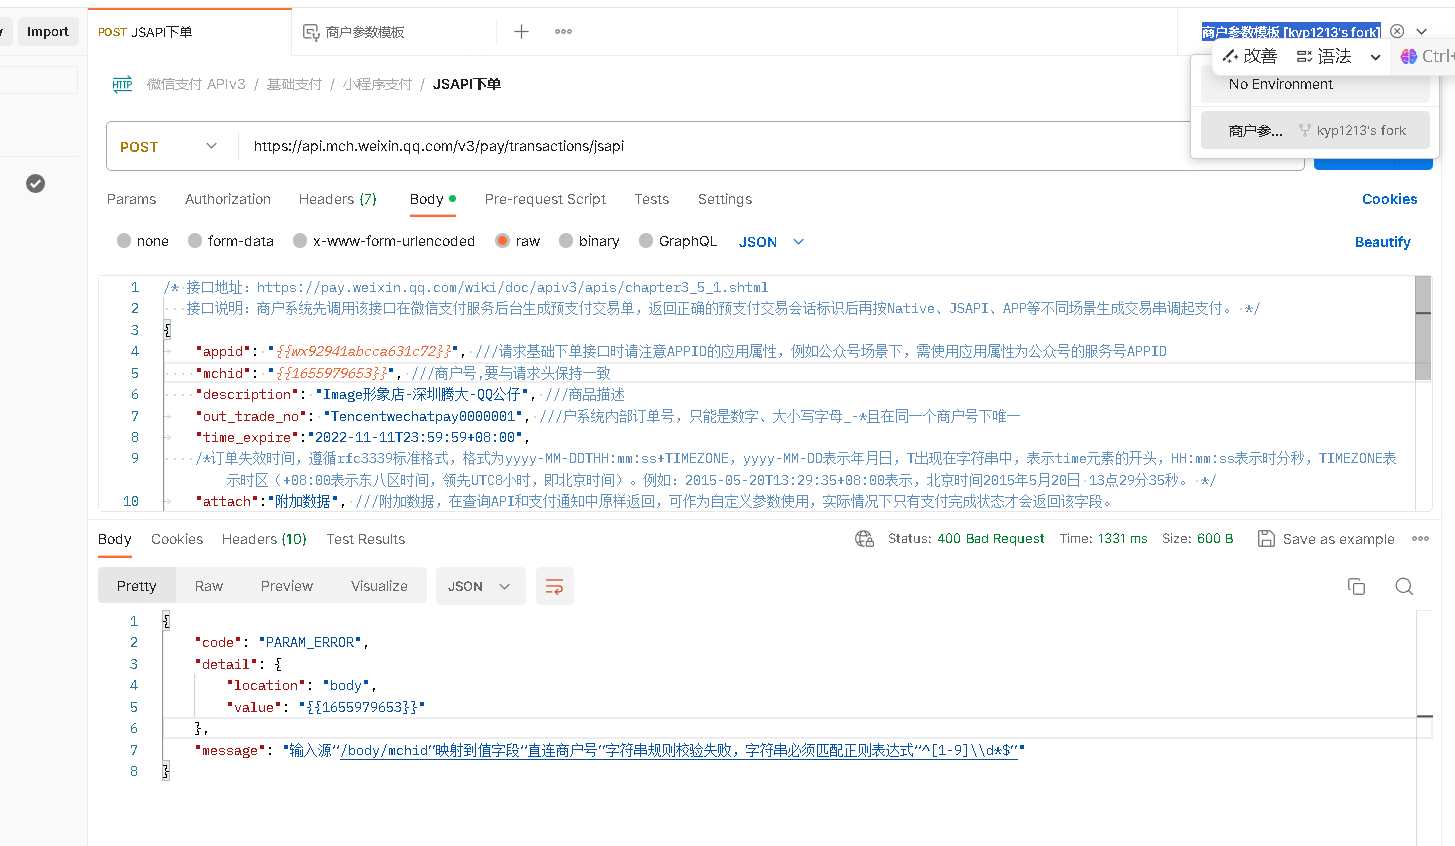Toggle word wrap in response body
Image resolution: width=1455 pixels, height=846 pixels.
[x=554, y=586]
